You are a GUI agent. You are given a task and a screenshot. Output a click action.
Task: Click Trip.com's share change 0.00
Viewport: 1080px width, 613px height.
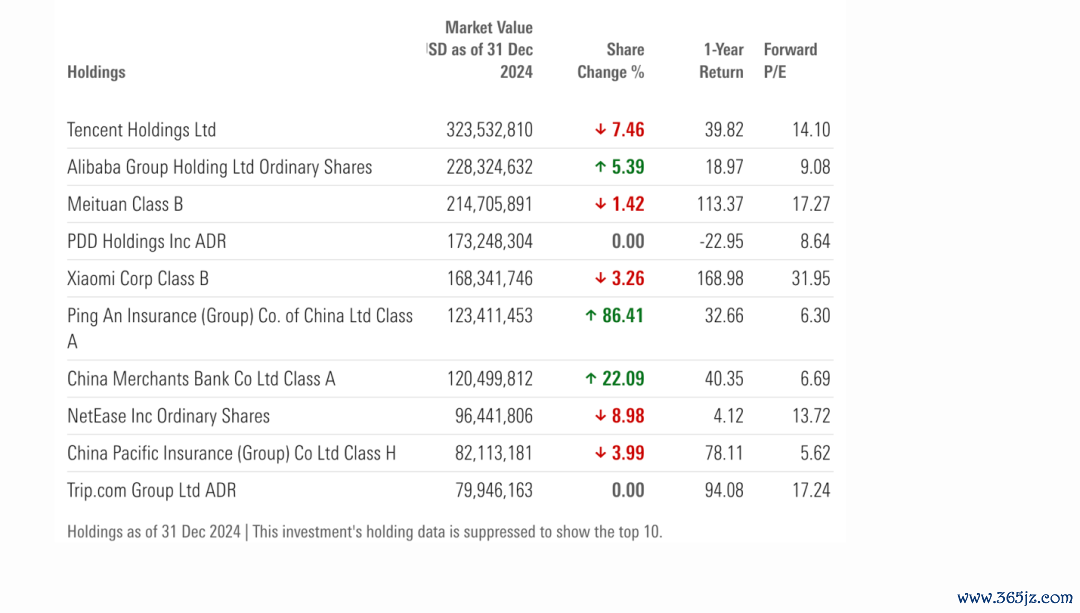click(627, 490)
